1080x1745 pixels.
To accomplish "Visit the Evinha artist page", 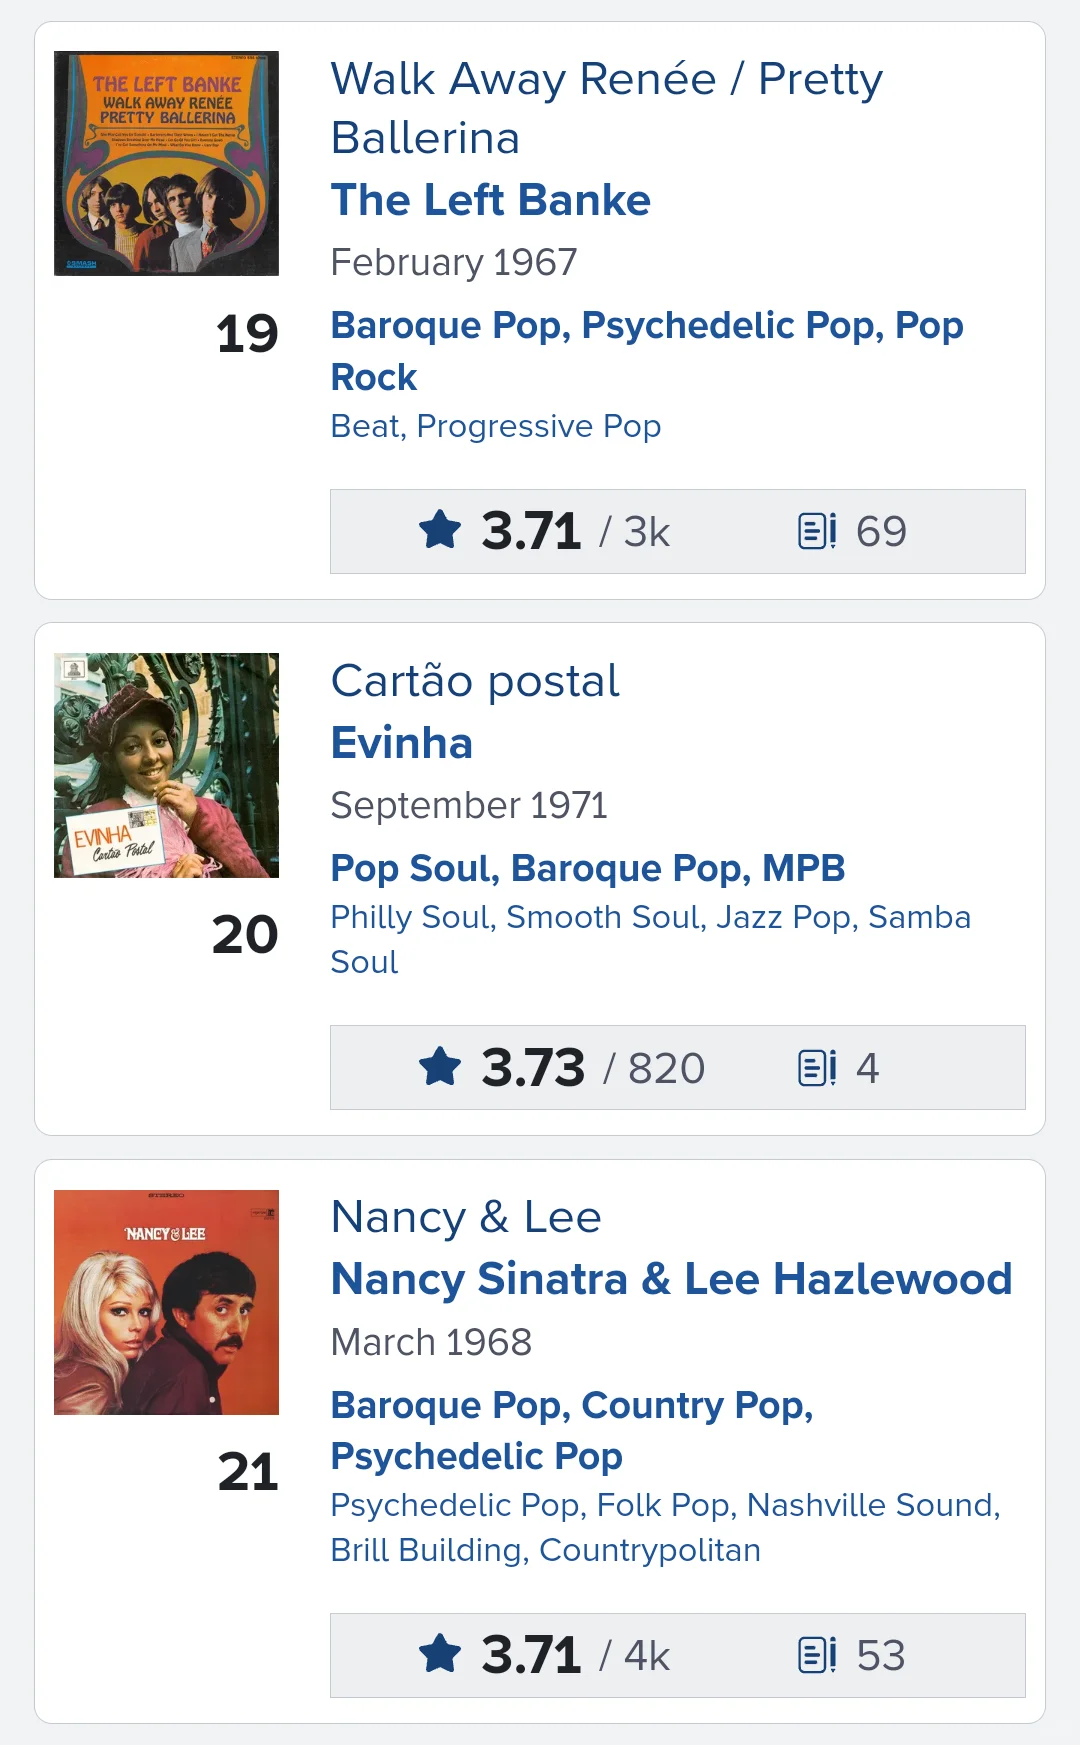I will [x=401, y=743].
